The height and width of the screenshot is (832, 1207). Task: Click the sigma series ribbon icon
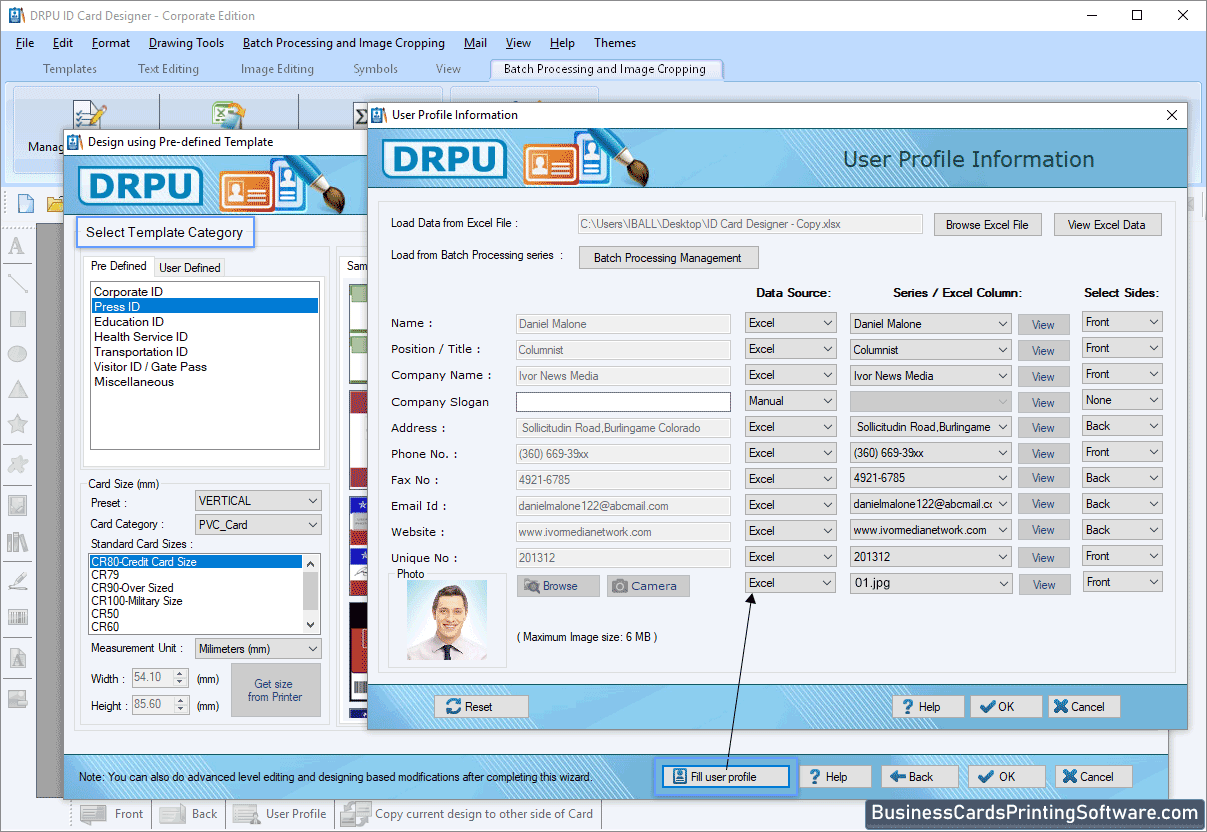coord(361,115)
